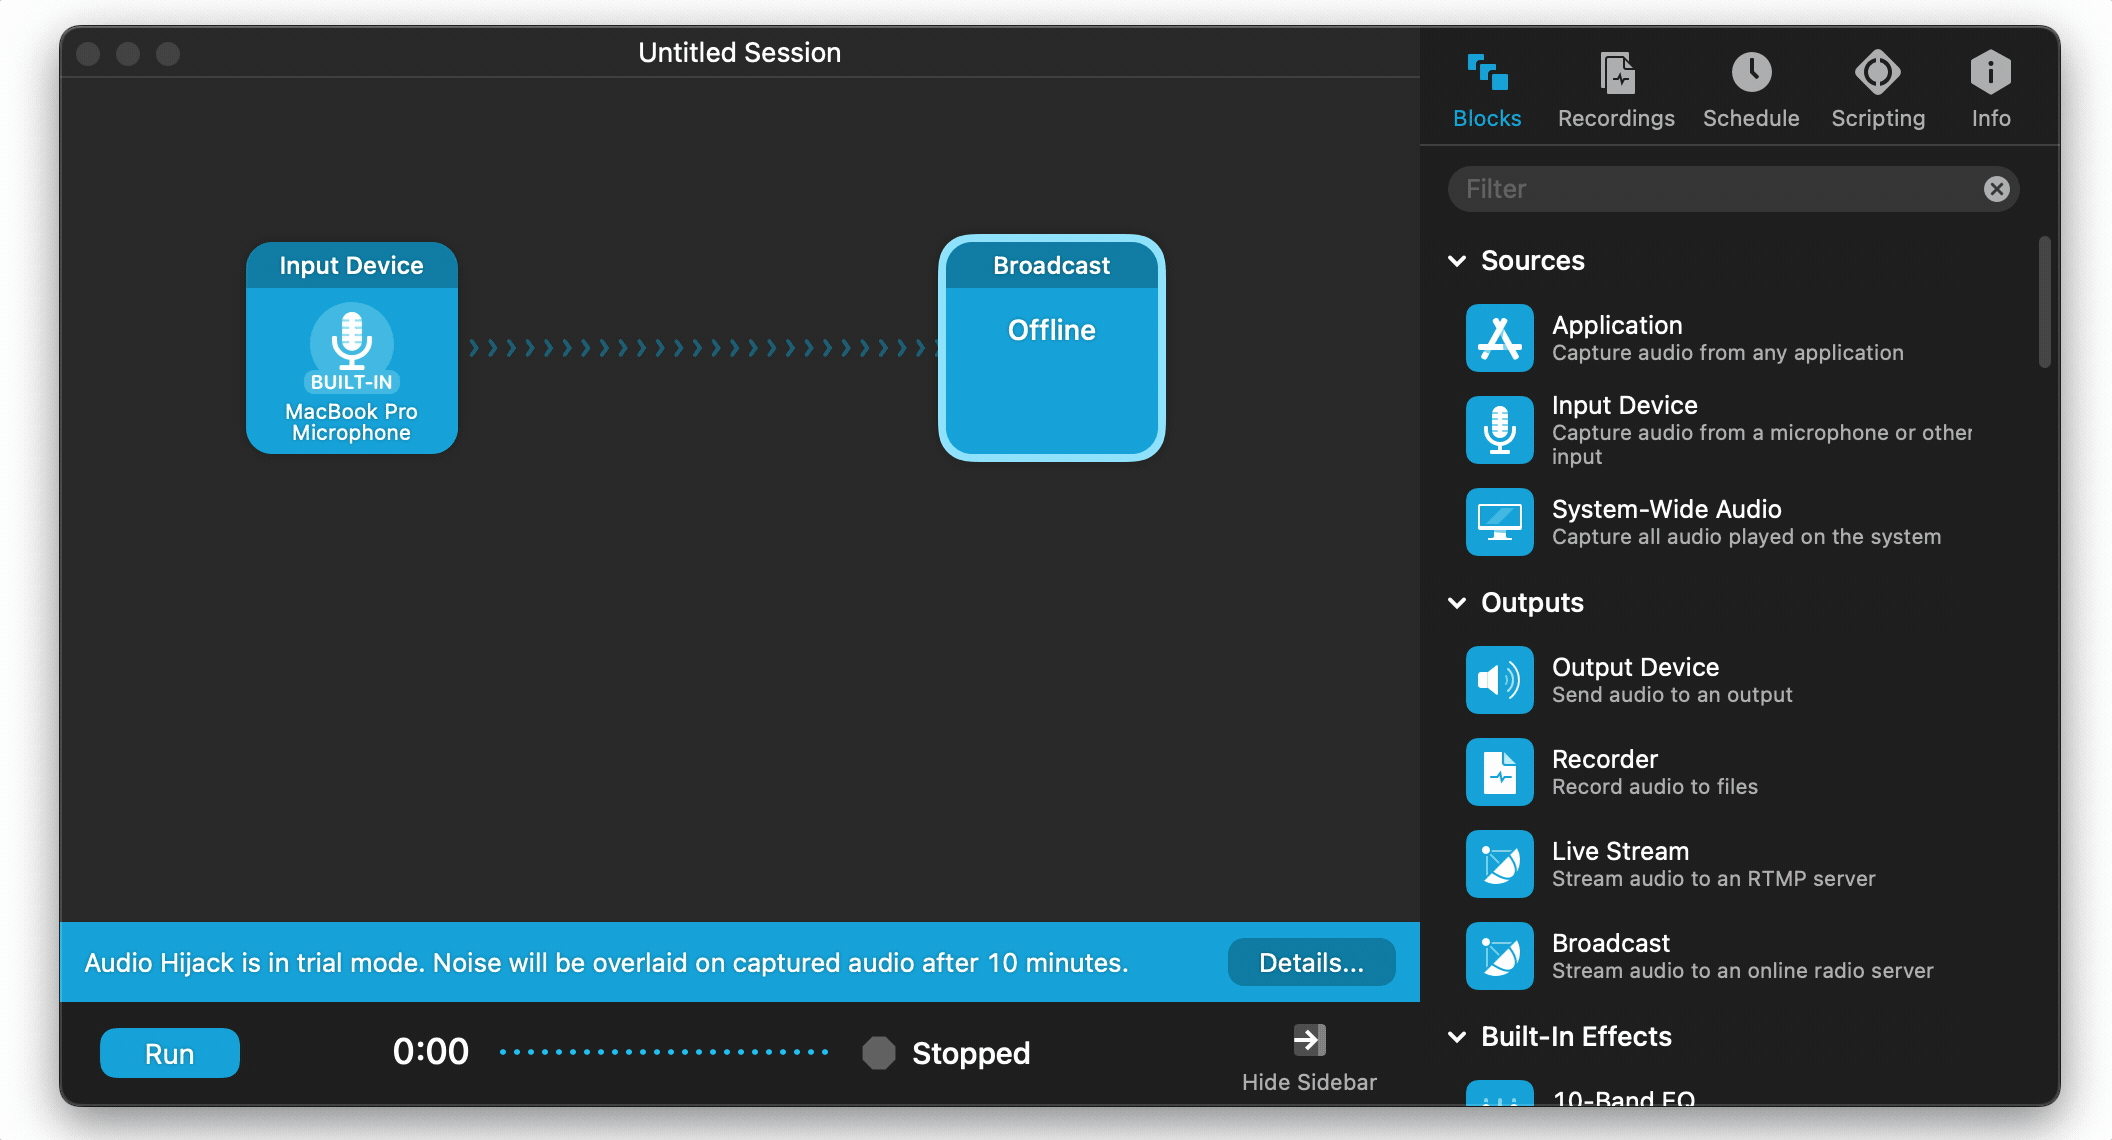Click the Application block title text
This screenshot has width=2112, height=1140.
tap(1617, 325)
